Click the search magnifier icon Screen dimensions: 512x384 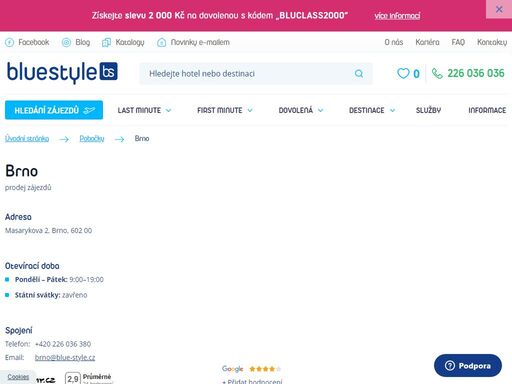(359, 74)
